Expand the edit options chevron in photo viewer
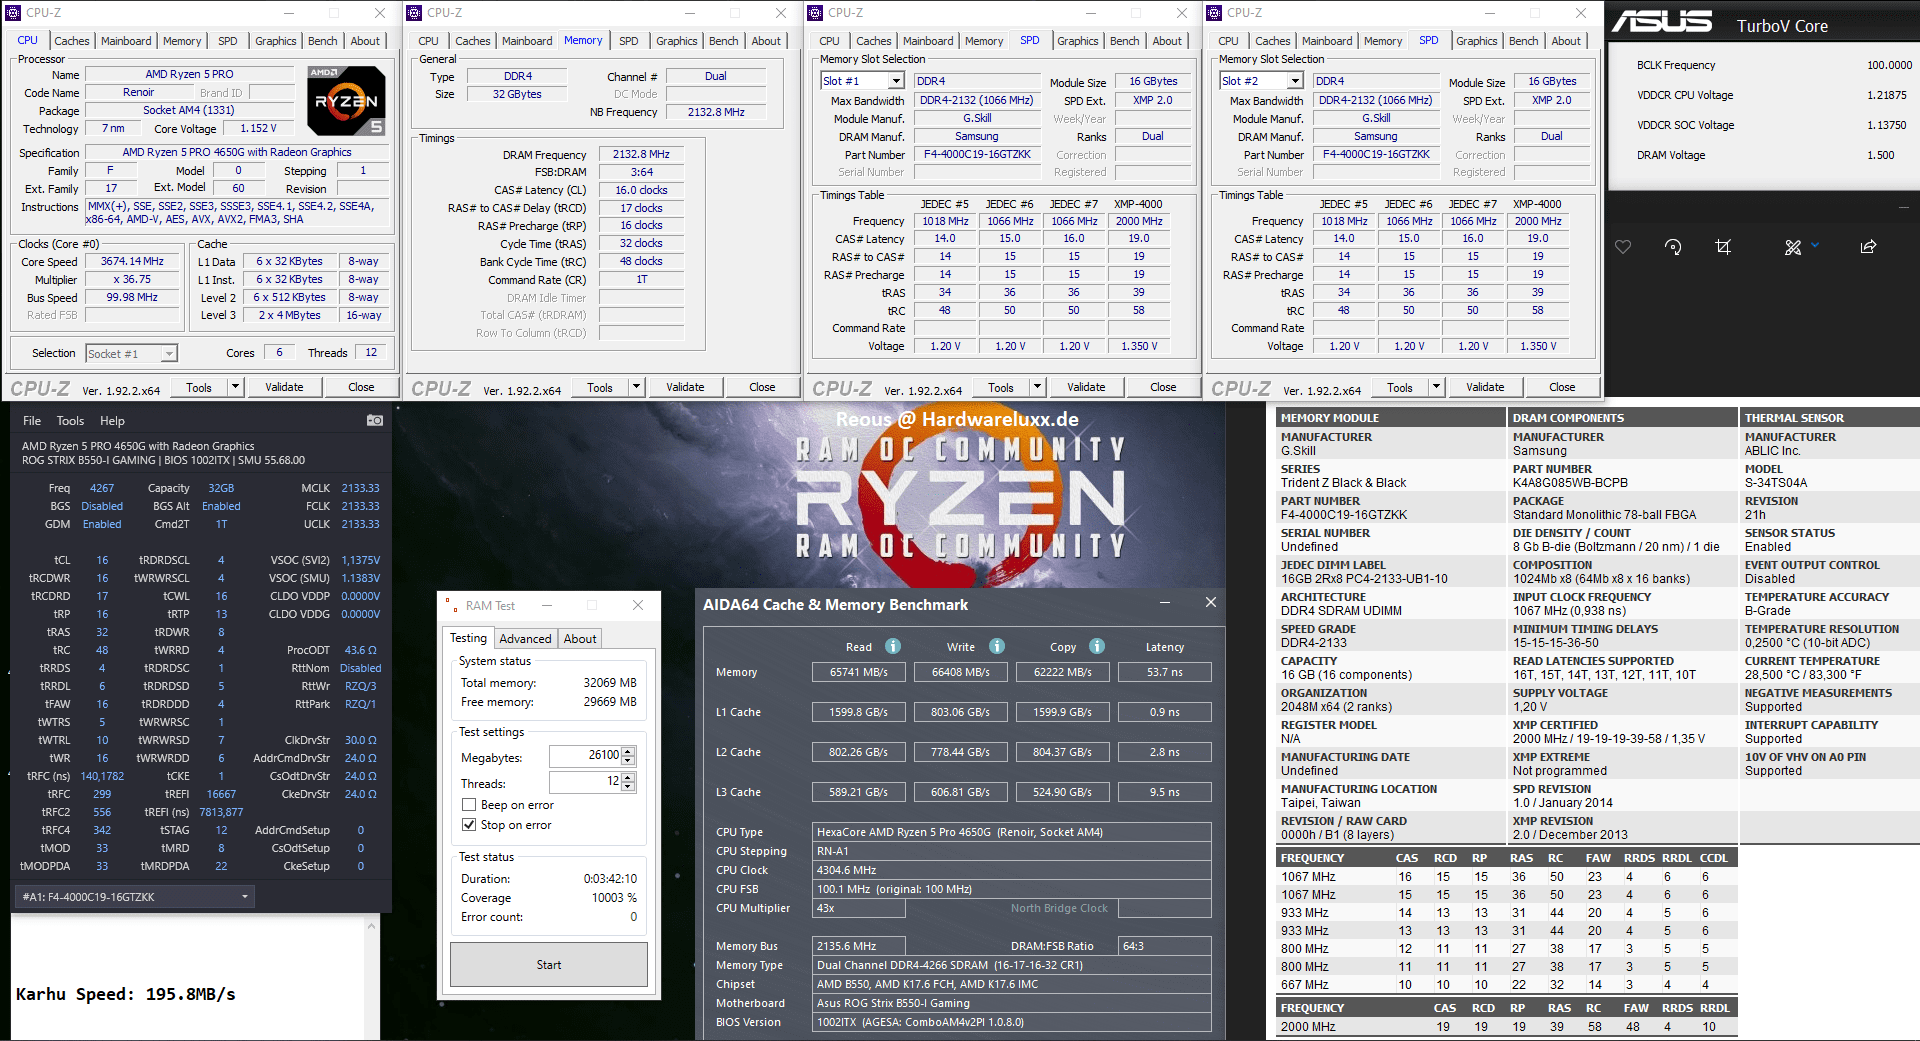This screenshot has width=1920, height=1041. [x=1815, y=245]
